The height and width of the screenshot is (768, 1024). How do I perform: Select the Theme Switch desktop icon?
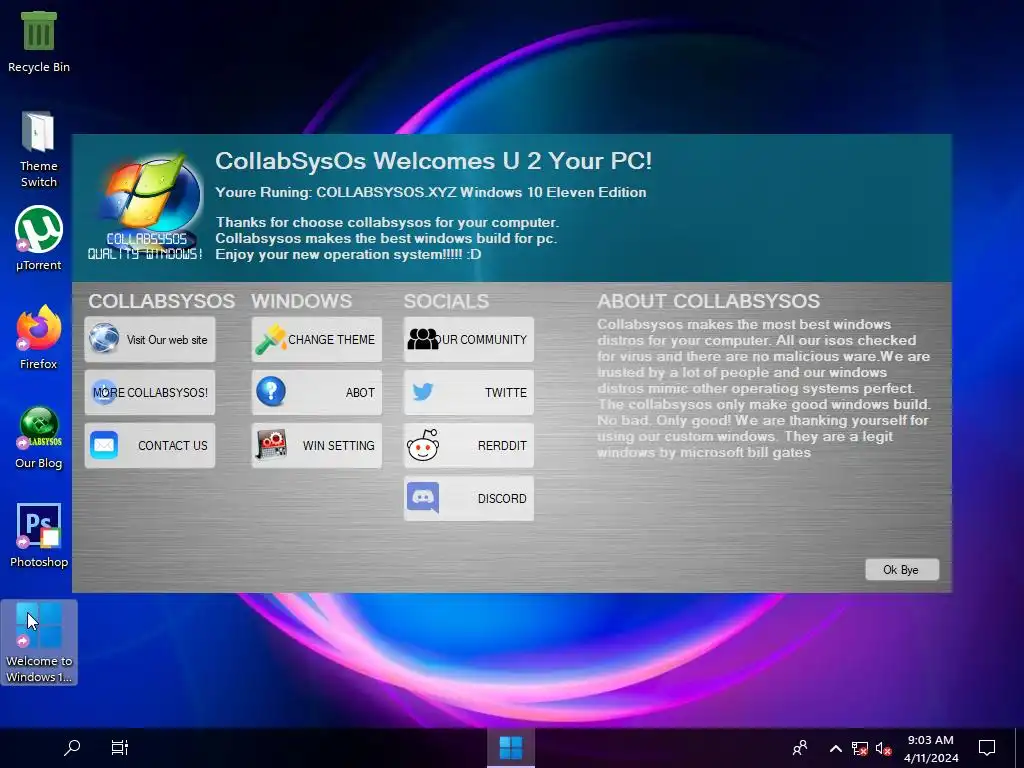point(39,150)
